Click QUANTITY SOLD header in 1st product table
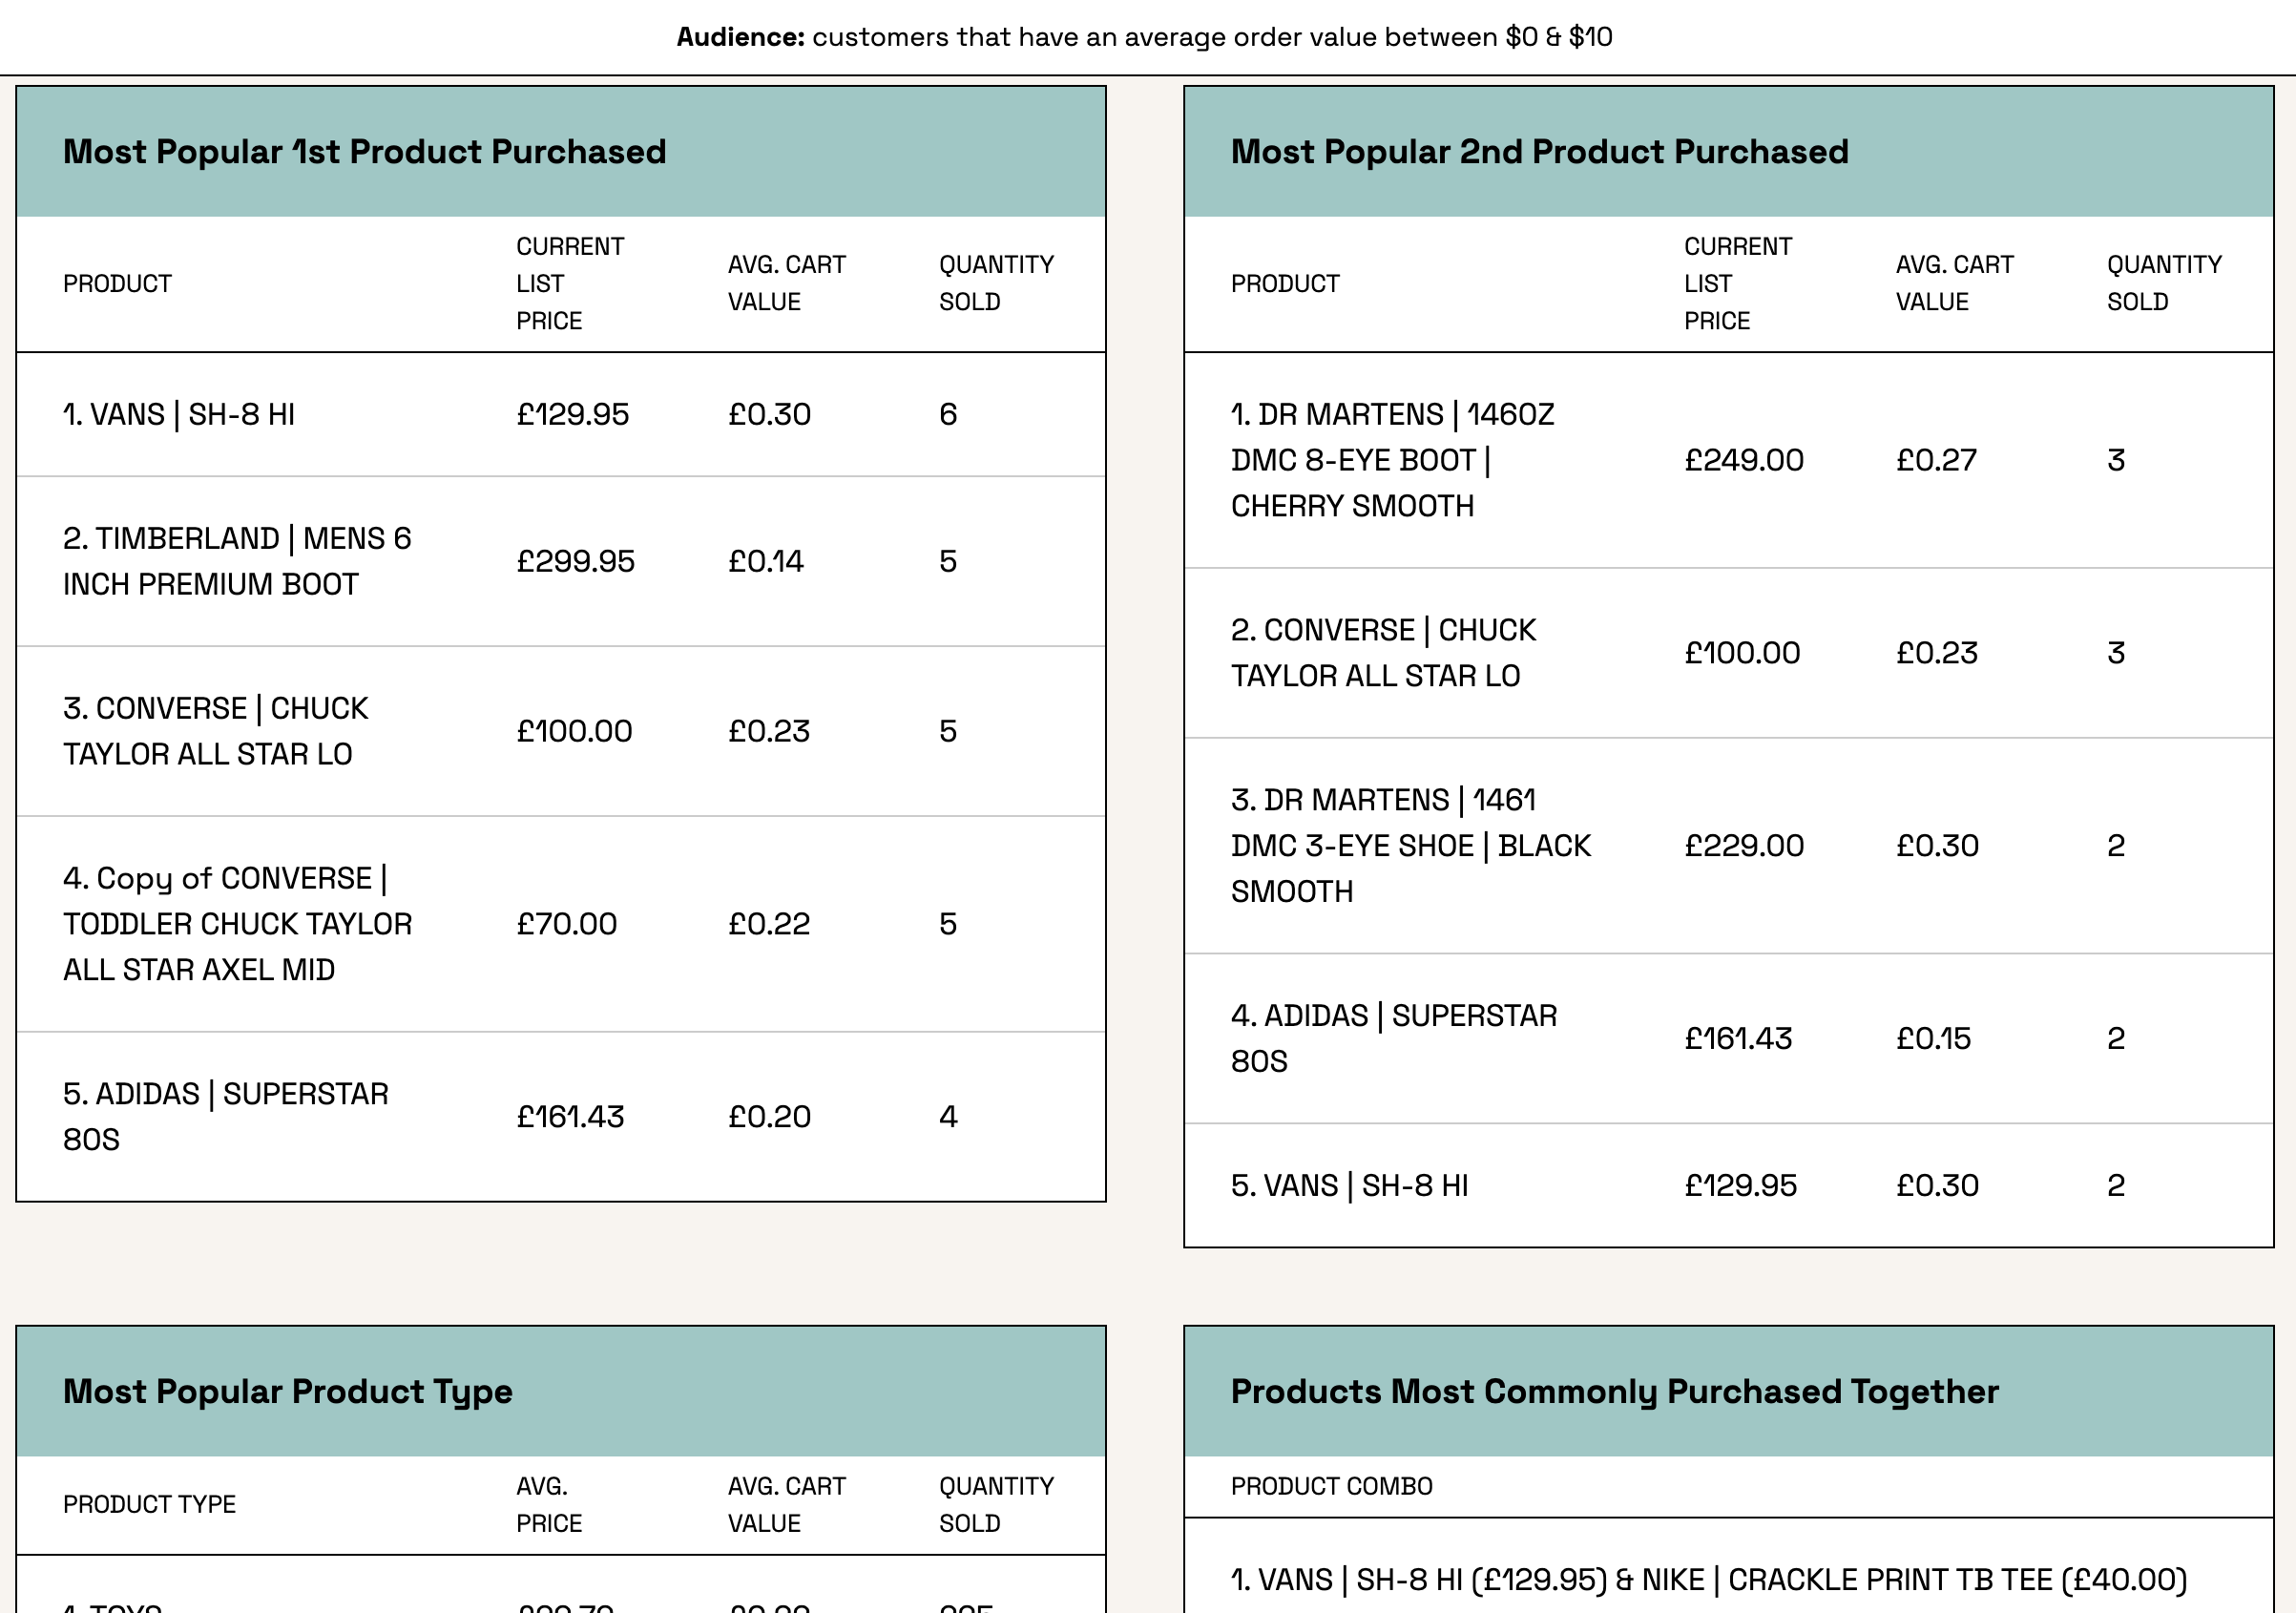 click(x=995, y=283)
